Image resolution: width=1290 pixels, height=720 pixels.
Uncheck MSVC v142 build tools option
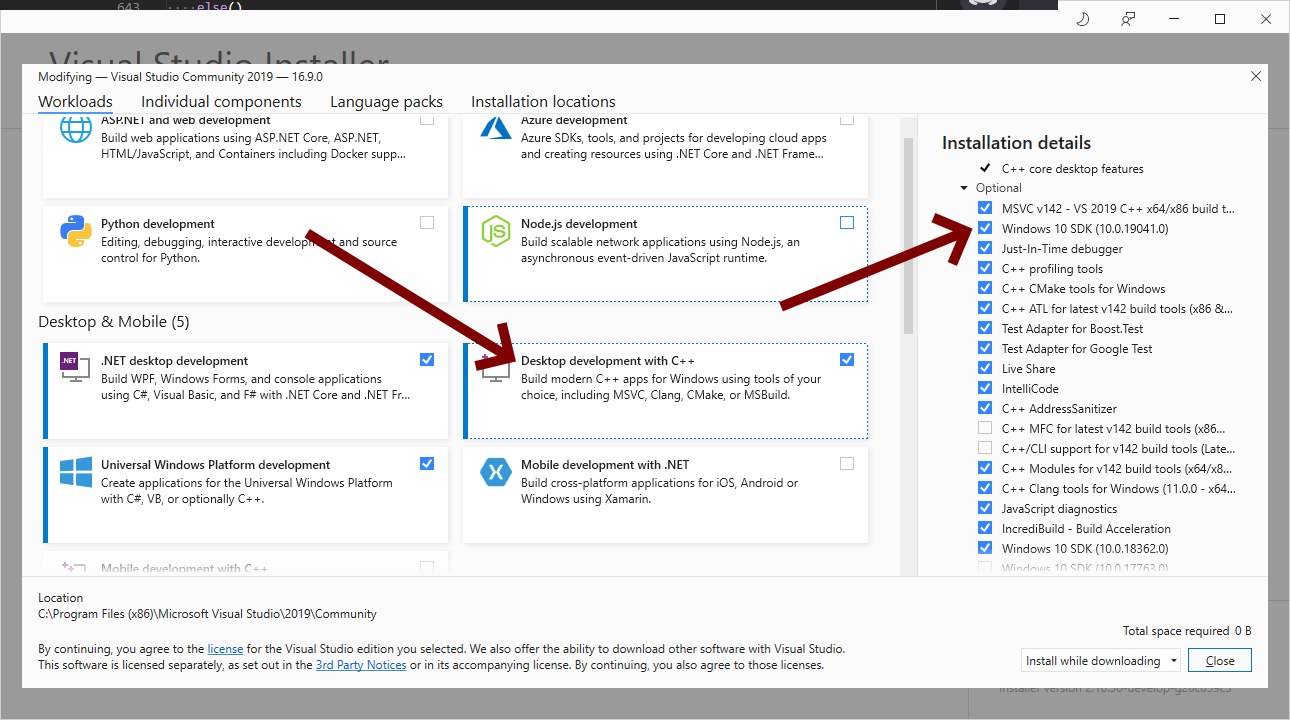[985, 208]
